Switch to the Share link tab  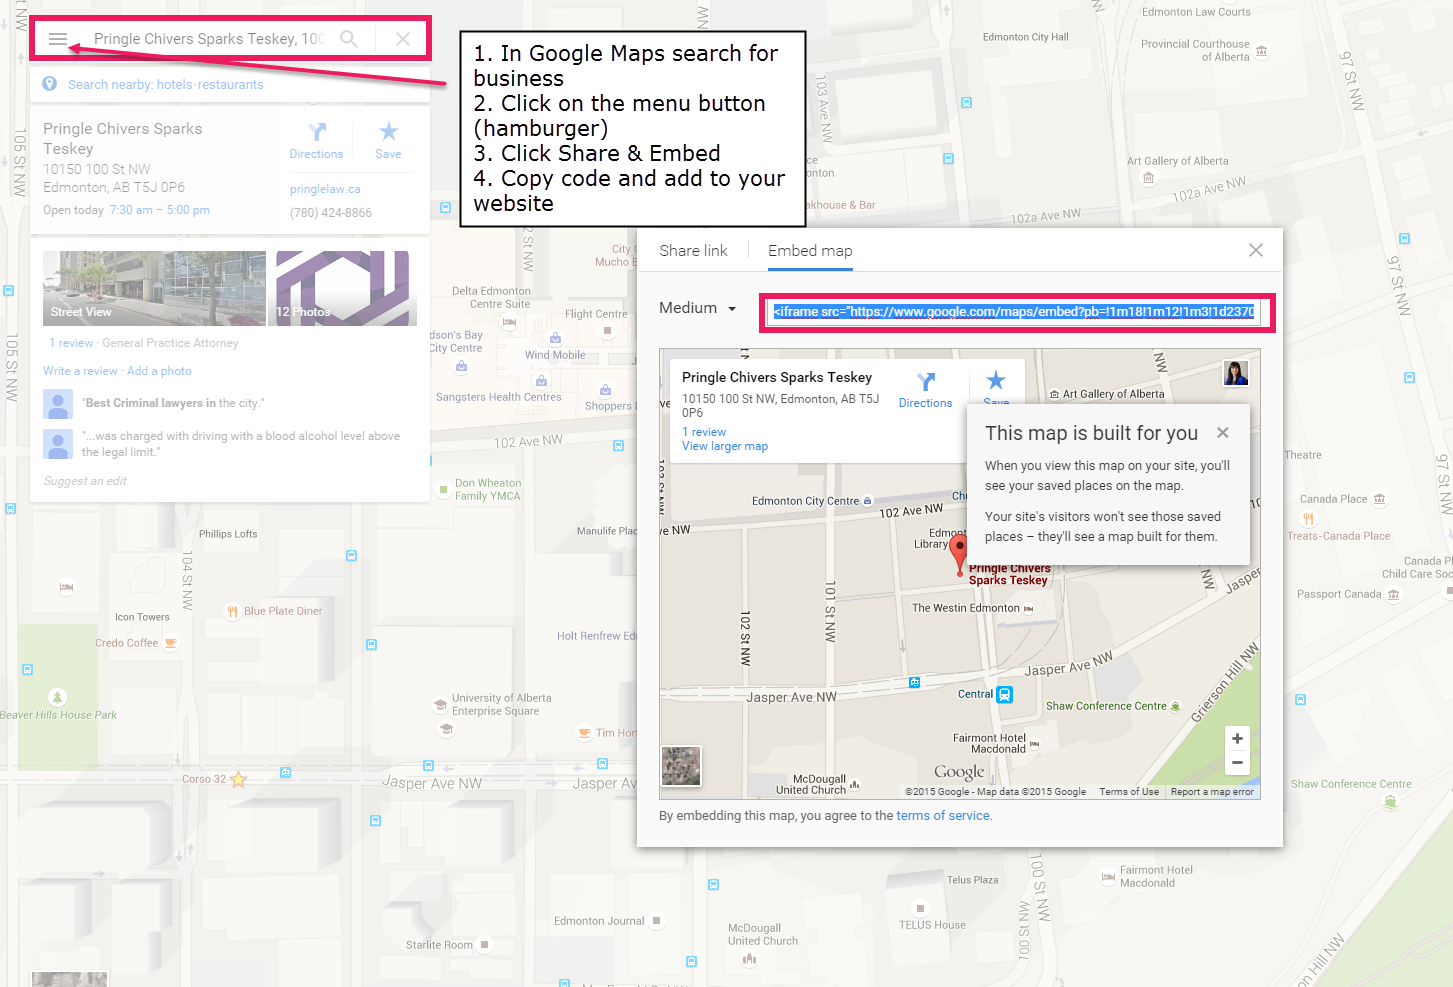(x=693, y=251)
